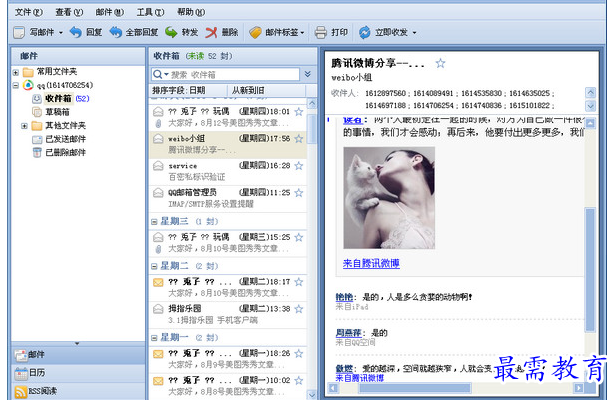This screenshot has height=400, width=615.
Task: Click the 排序字段: 日期 sort header
Action: coord(179,91)
